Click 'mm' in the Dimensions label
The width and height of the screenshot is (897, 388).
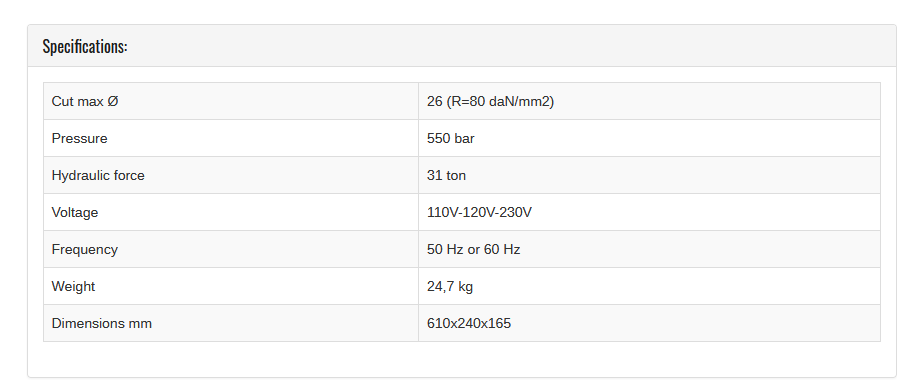pos(141,323)
